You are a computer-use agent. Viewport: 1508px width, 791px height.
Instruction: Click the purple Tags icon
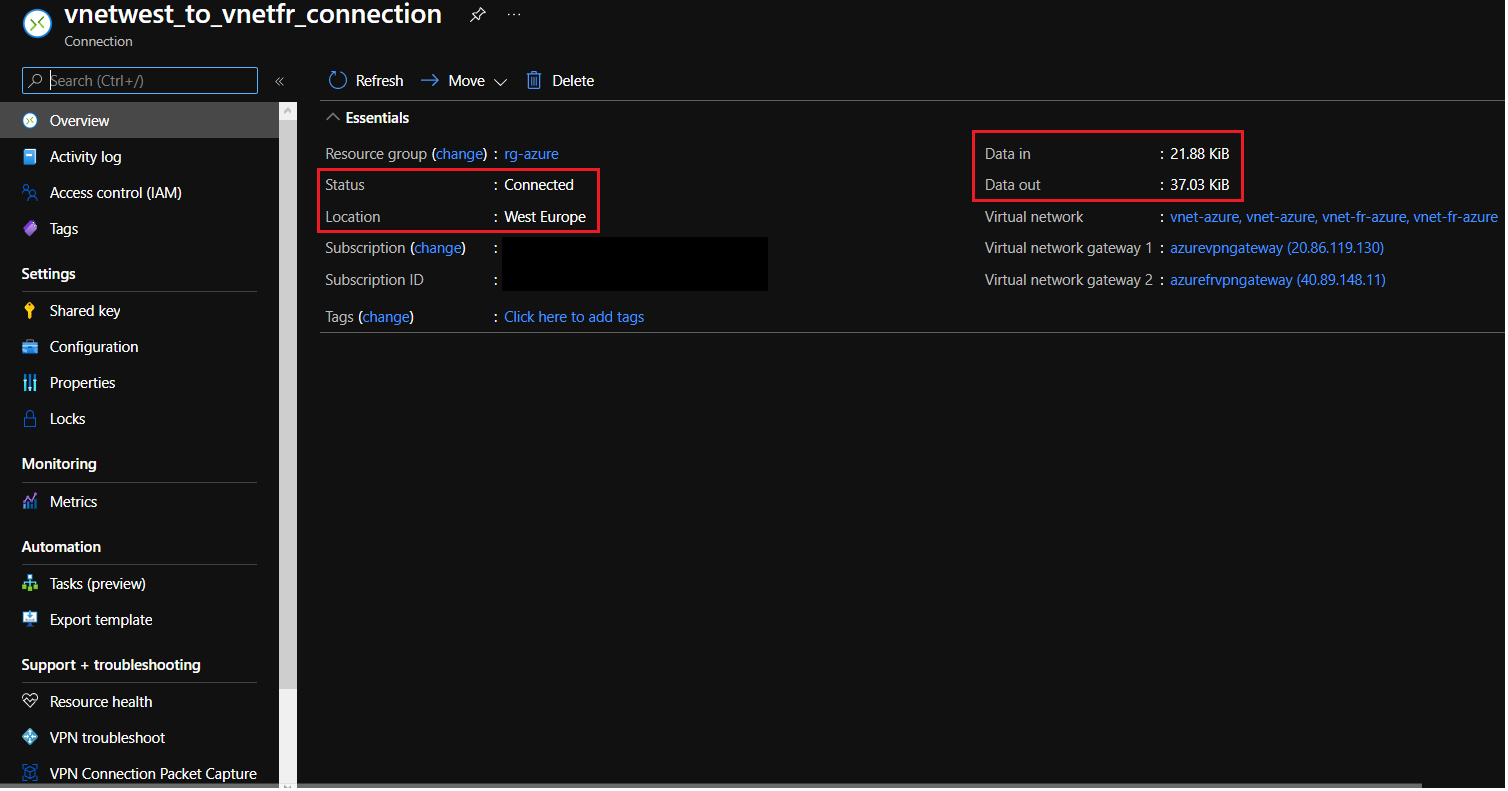tap(30, 229)
